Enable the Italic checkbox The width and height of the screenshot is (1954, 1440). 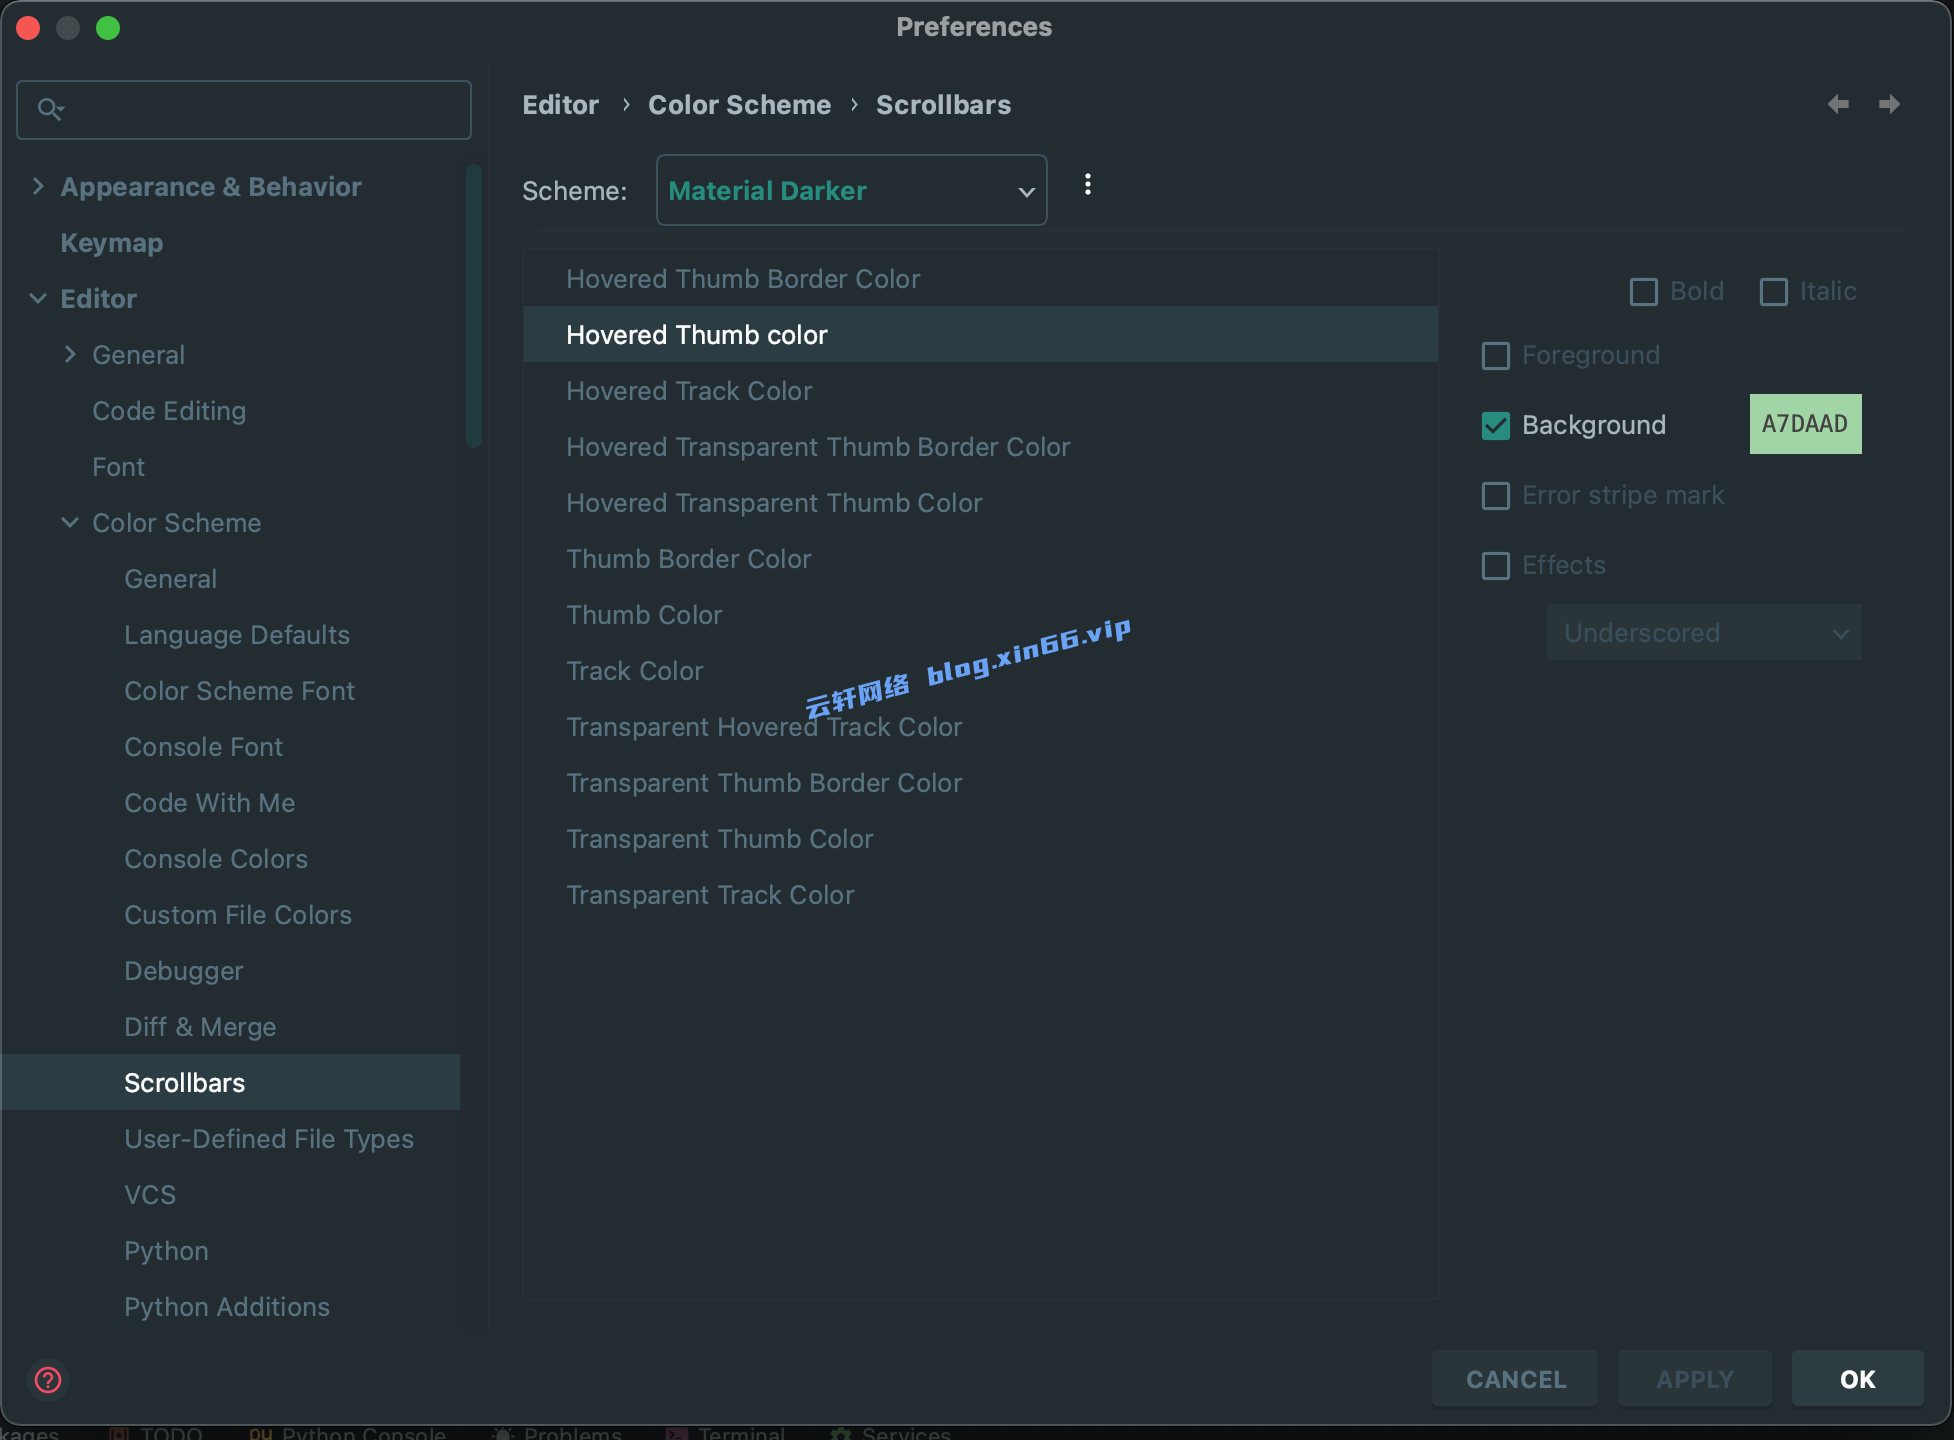pos(1774,292)
